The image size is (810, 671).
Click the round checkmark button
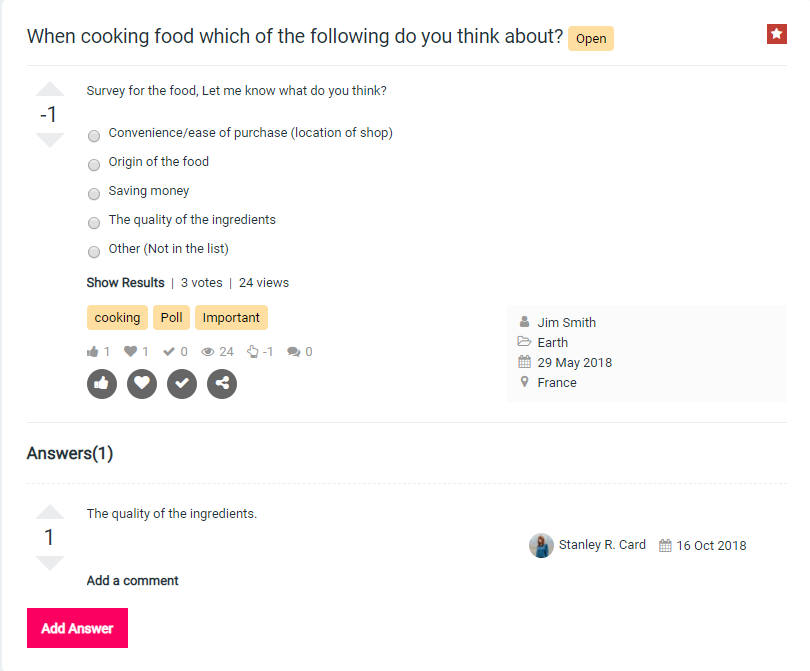tap(182, 383)
